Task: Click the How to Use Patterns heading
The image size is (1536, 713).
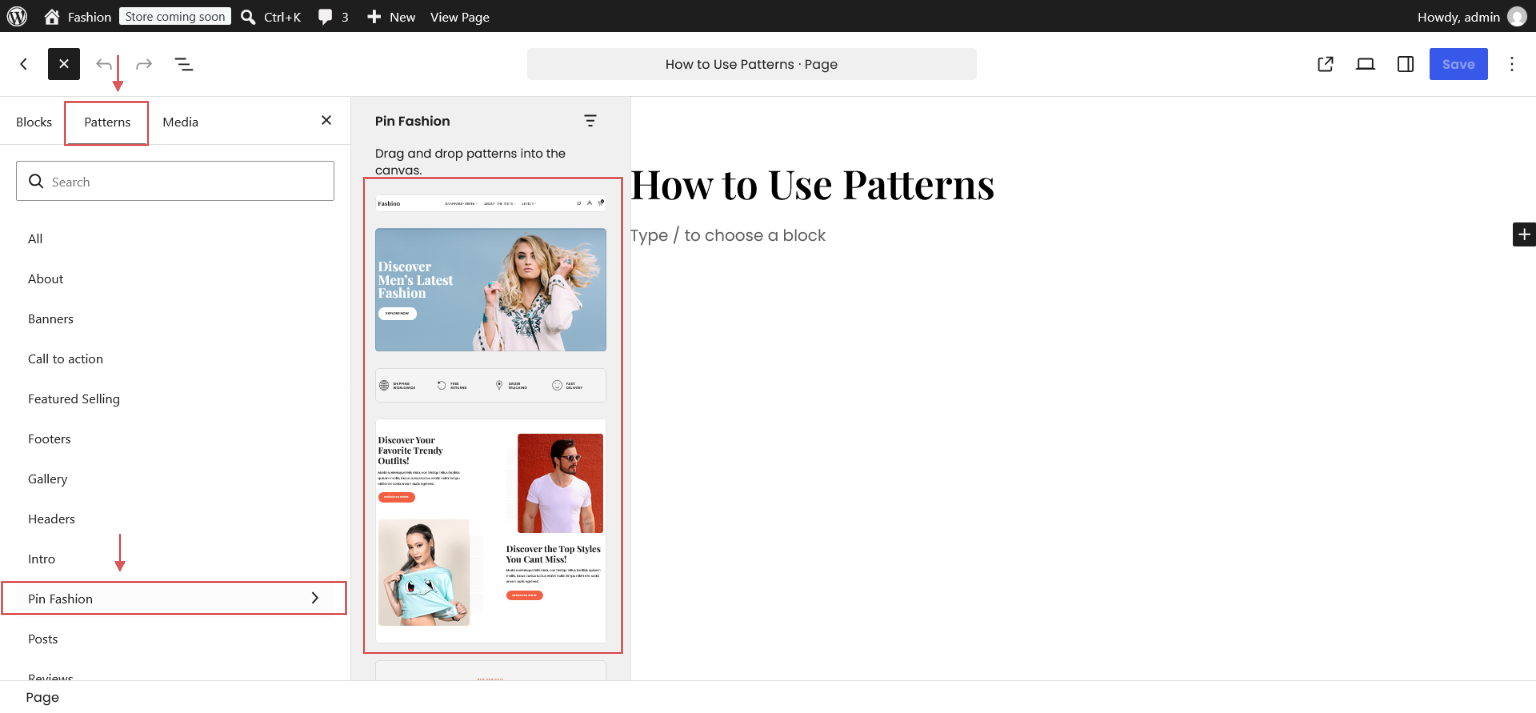Action: (x=812, y=184)
